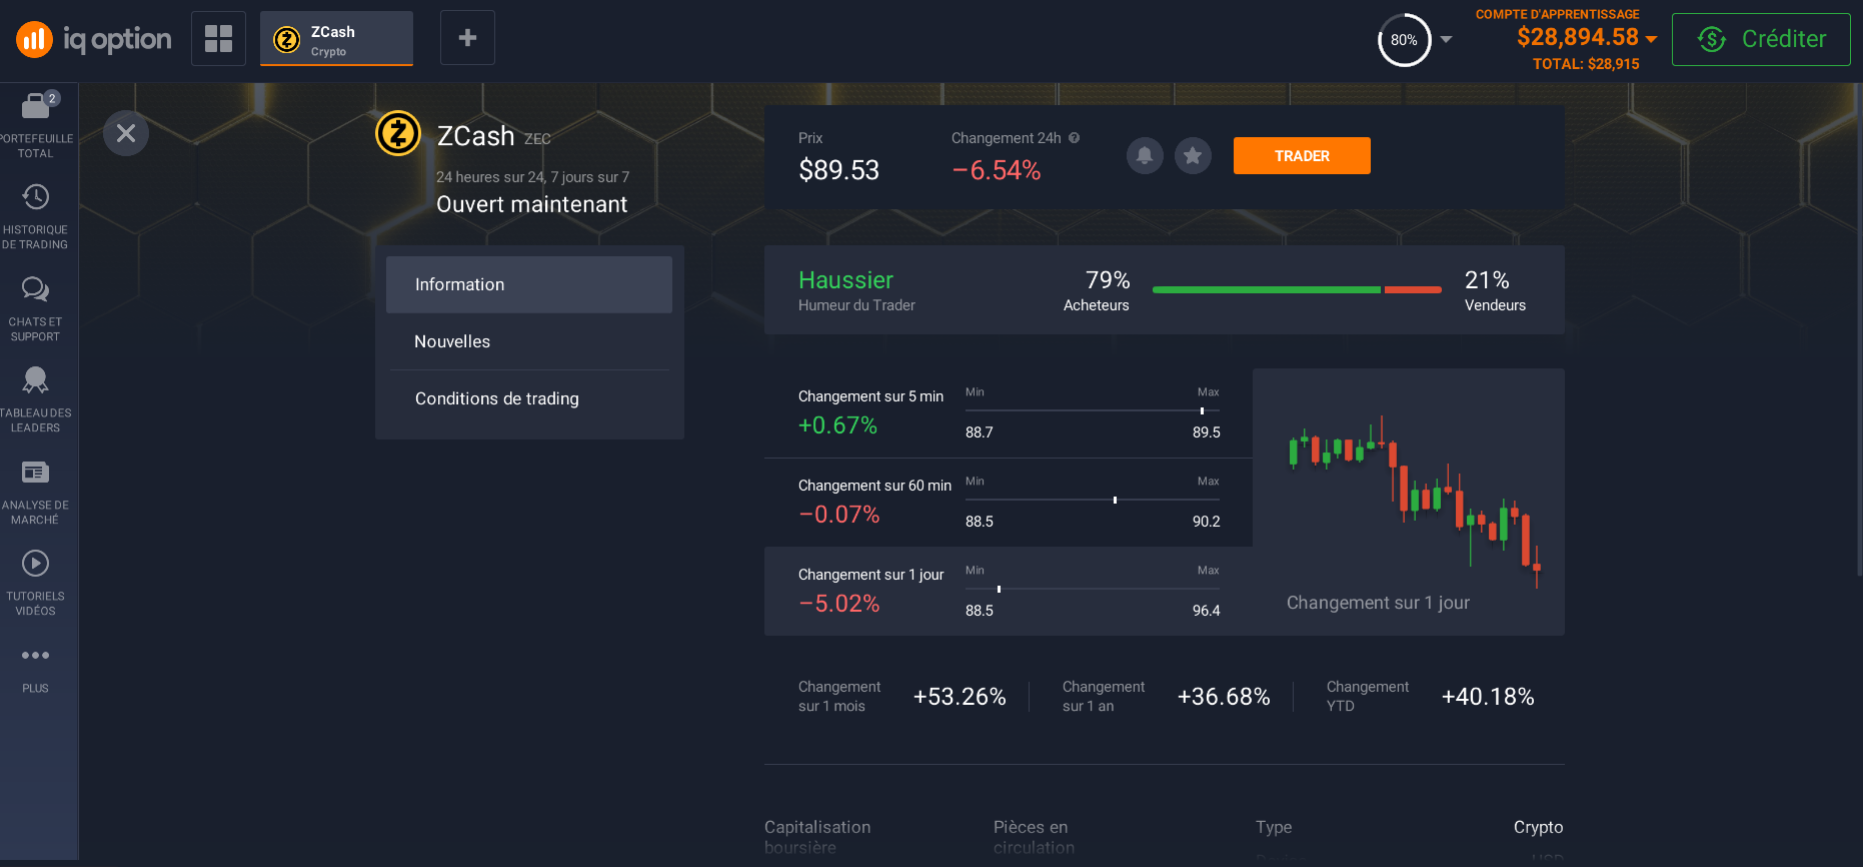This screenshot has height=867, width=1863.
Task: Click the price value $89.53
Action: (839, 170)
